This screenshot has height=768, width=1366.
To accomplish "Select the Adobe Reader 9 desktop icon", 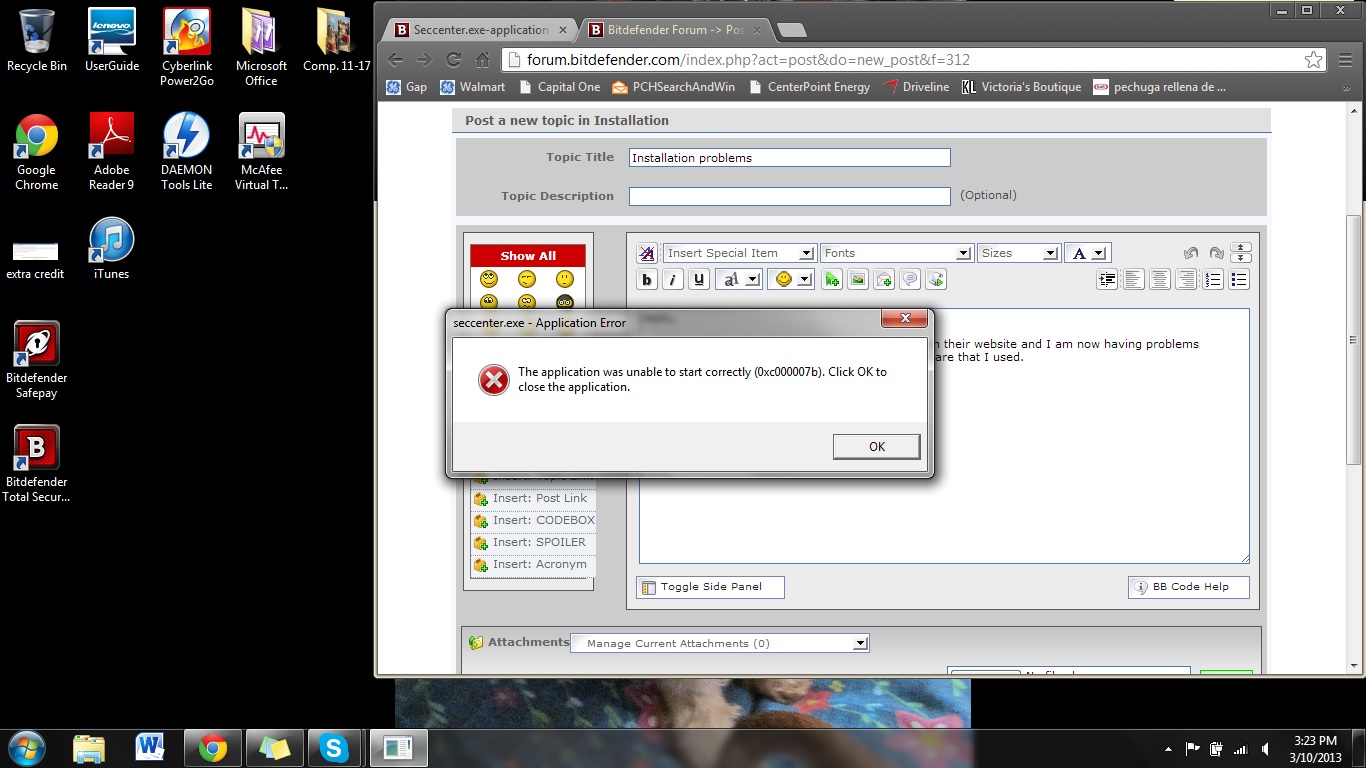I will pos(111,152).
